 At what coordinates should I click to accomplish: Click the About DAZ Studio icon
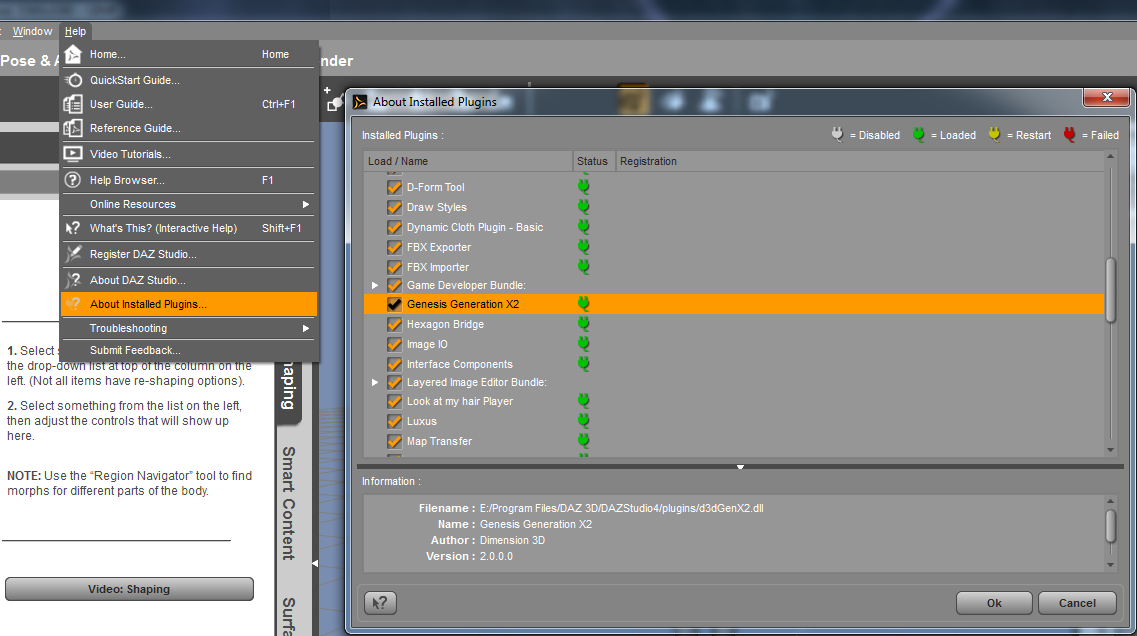[x=73, y=280]
